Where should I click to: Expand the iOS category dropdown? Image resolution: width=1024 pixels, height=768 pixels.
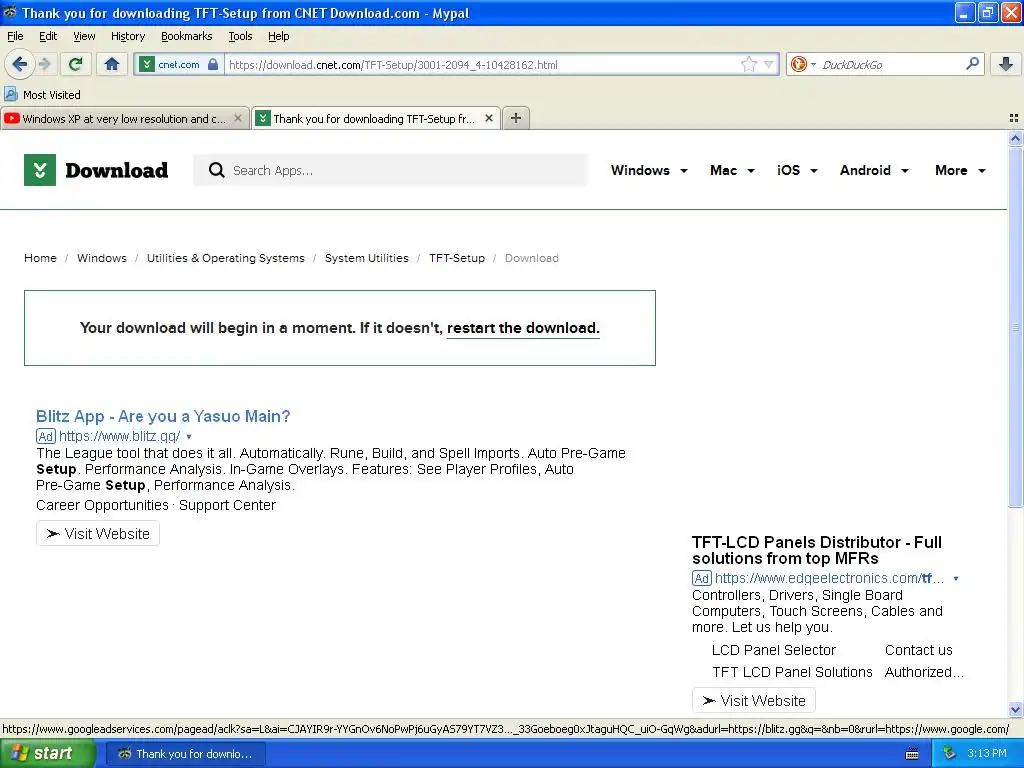pos(797,170)
